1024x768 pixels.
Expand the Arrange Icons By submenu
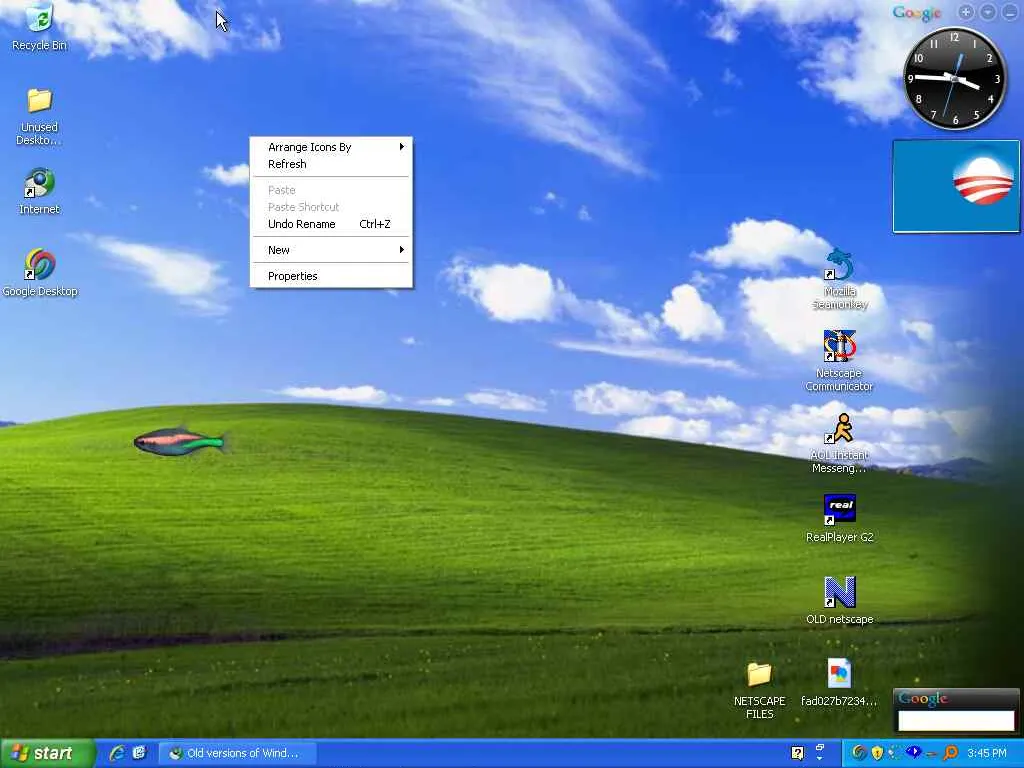click(x=331, y=147)
